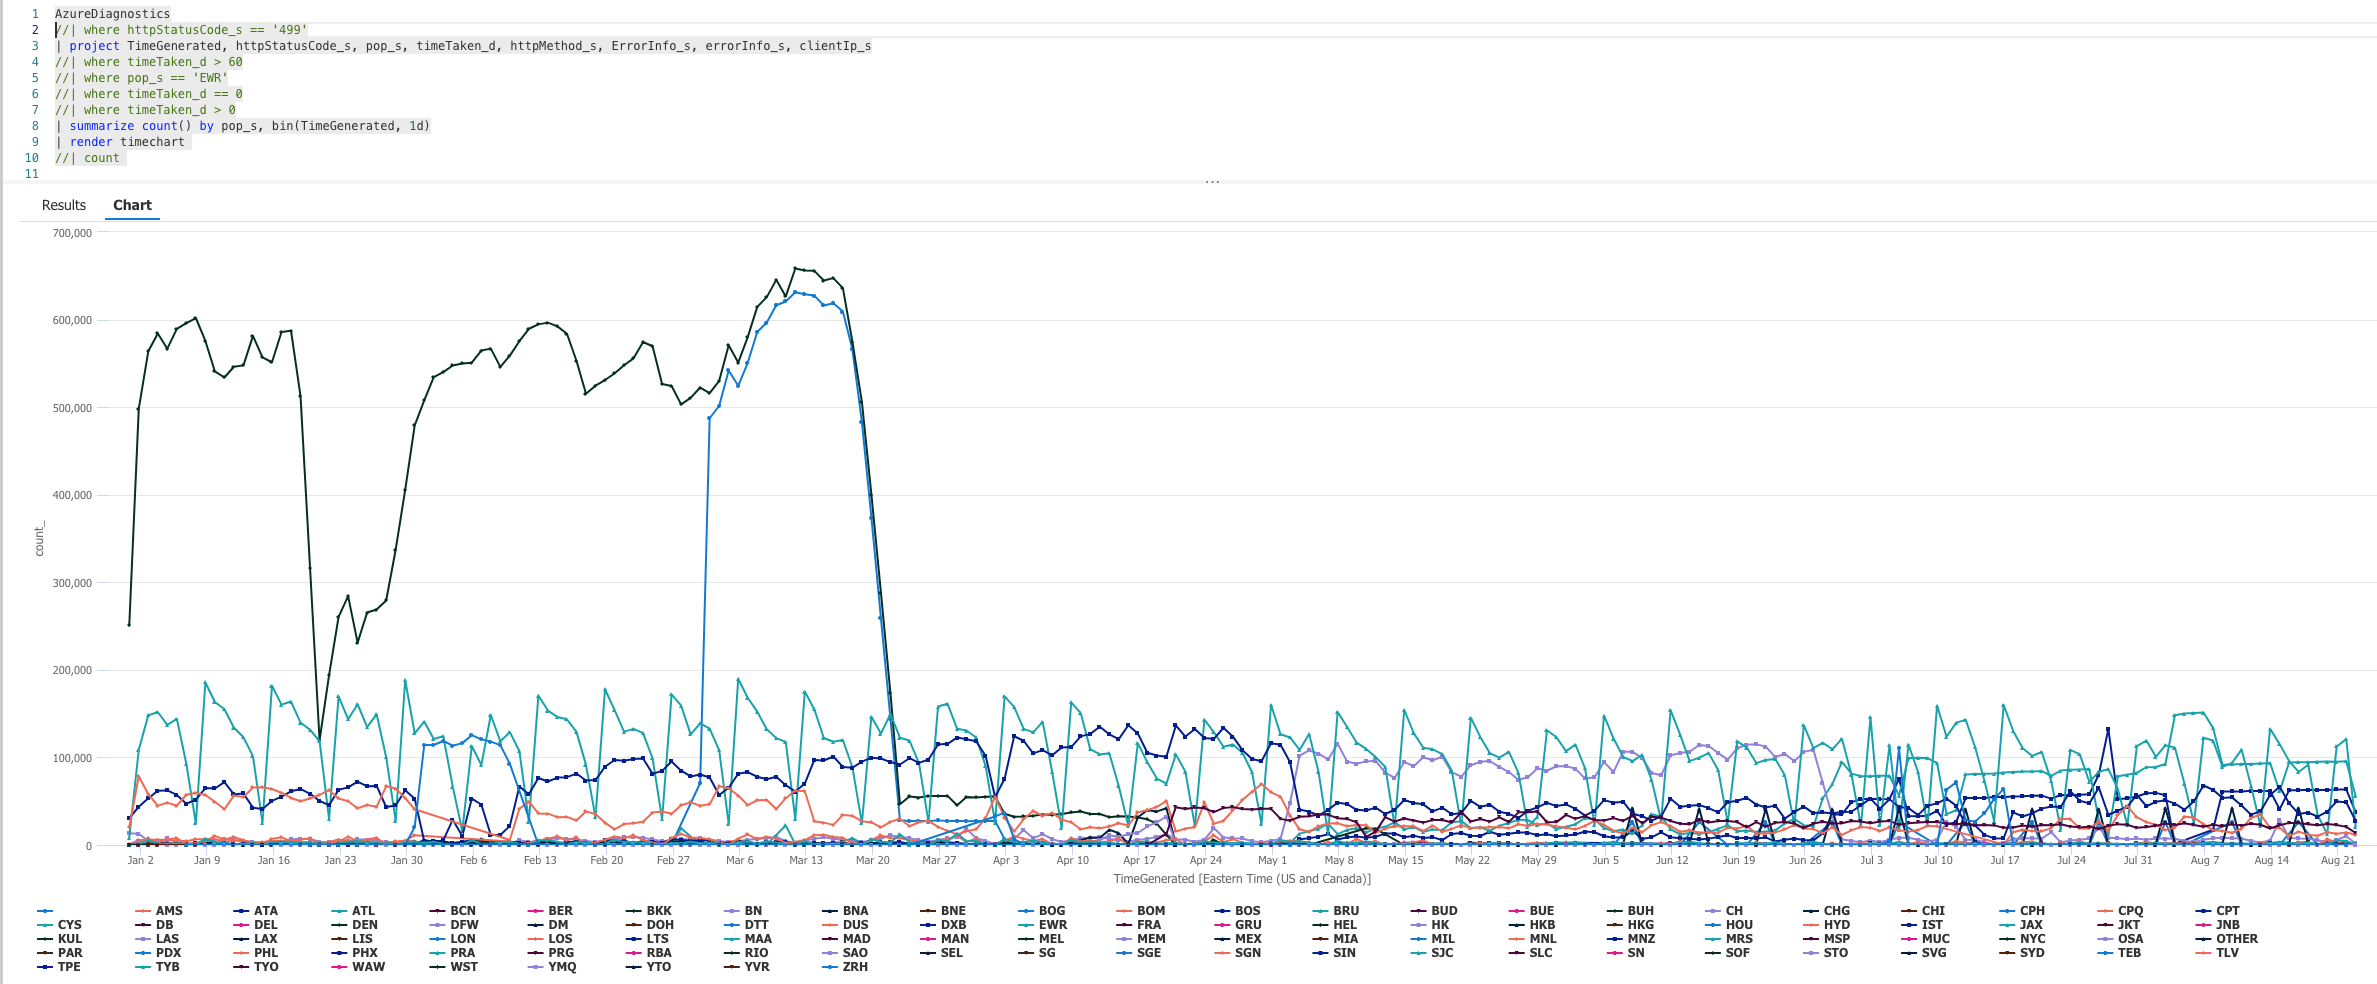Toggle the CYS legend entry
The width and height of the screenshot is (2377, 984).
[x=59, y=925]
